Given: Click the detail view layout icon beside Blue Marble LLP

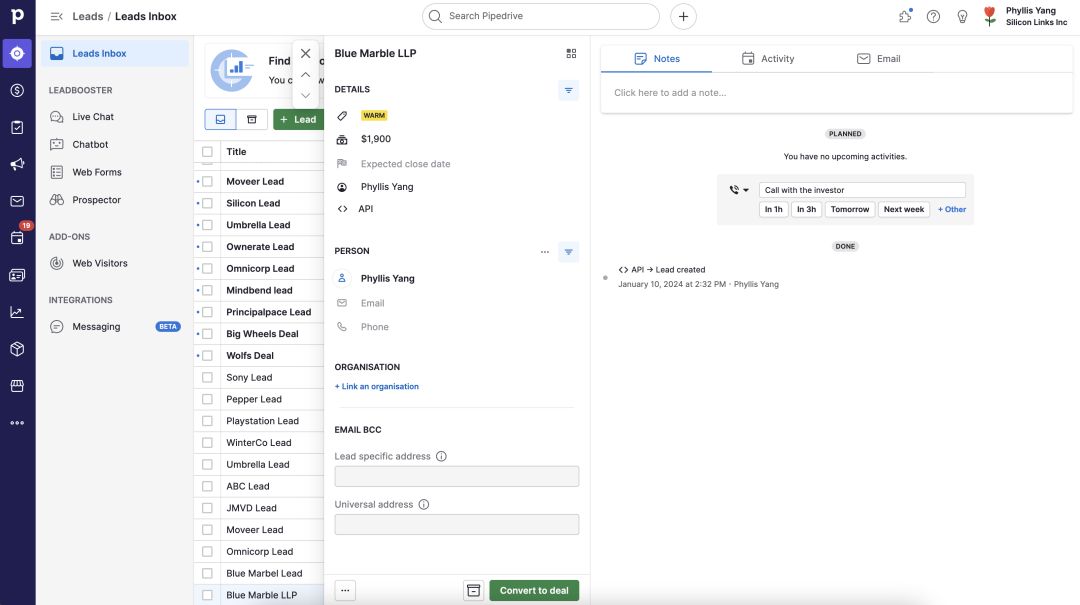Looking at the screenshot, I should (x=571, y=53).
